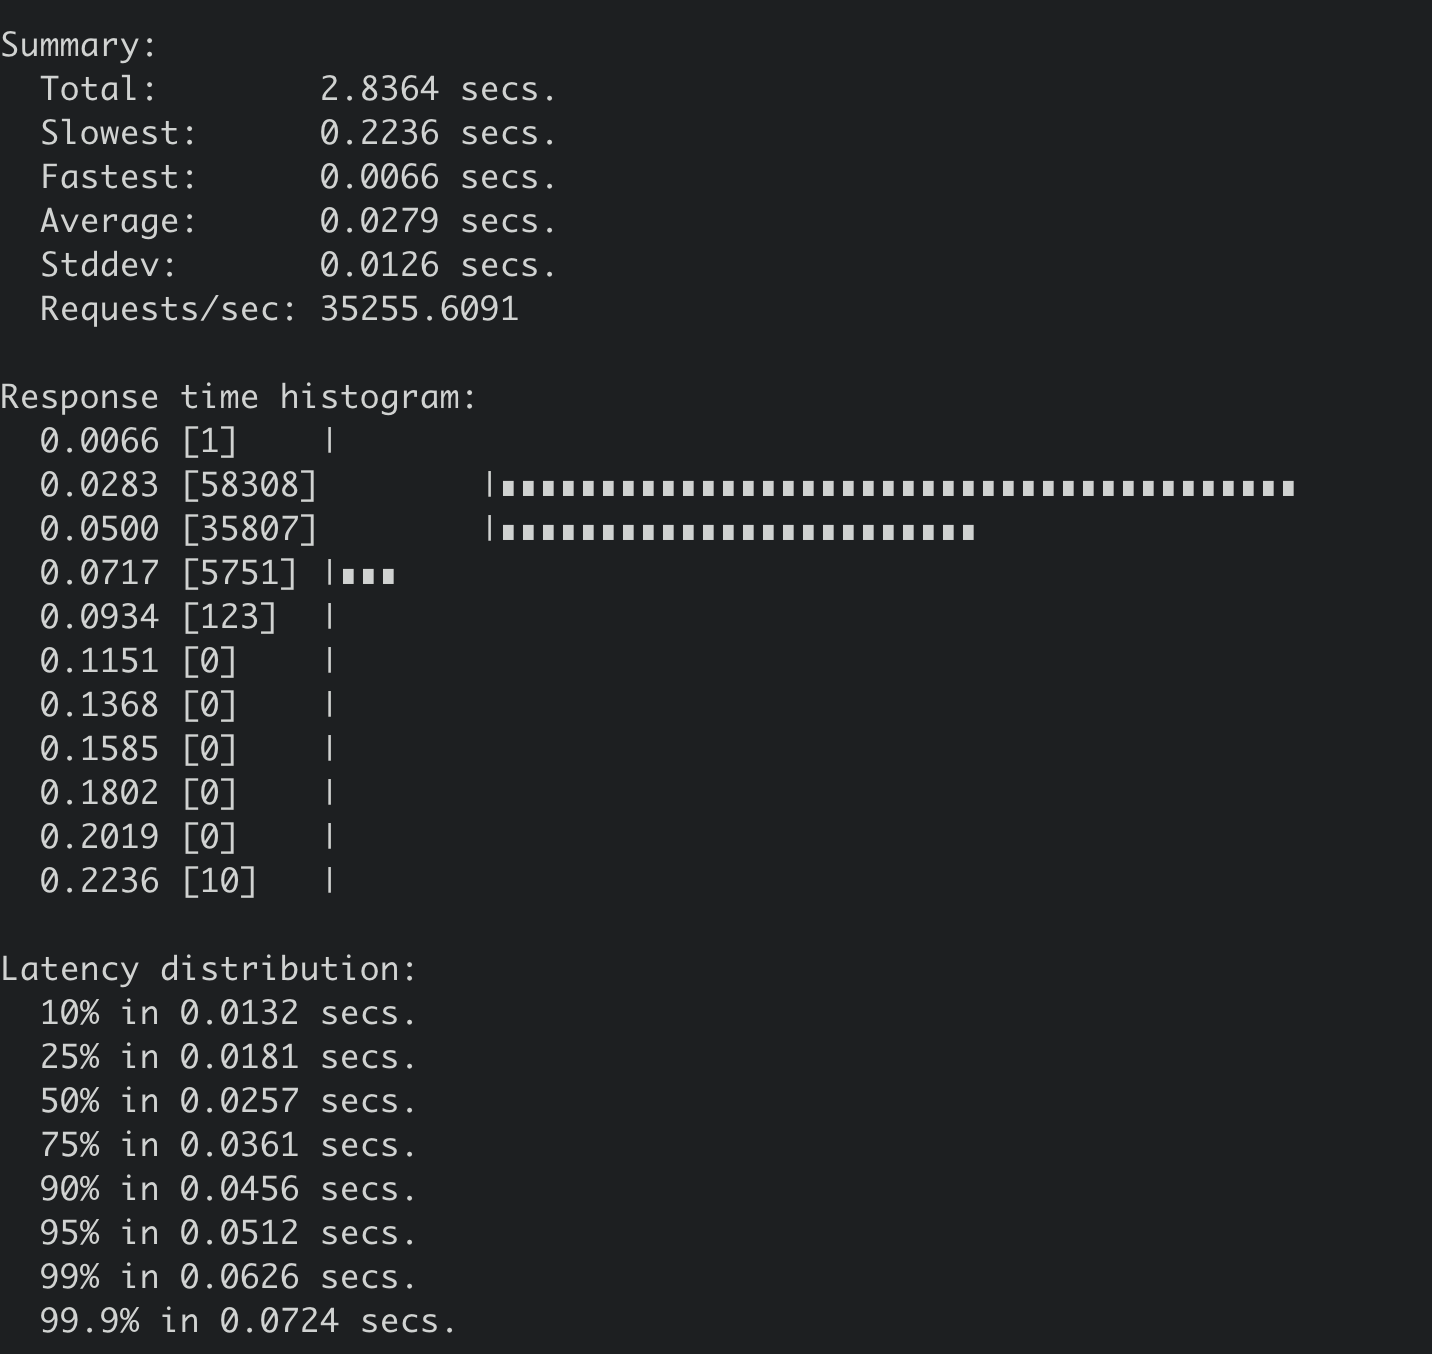Click the 0.0934 [123] histogram row

point(187,618)
